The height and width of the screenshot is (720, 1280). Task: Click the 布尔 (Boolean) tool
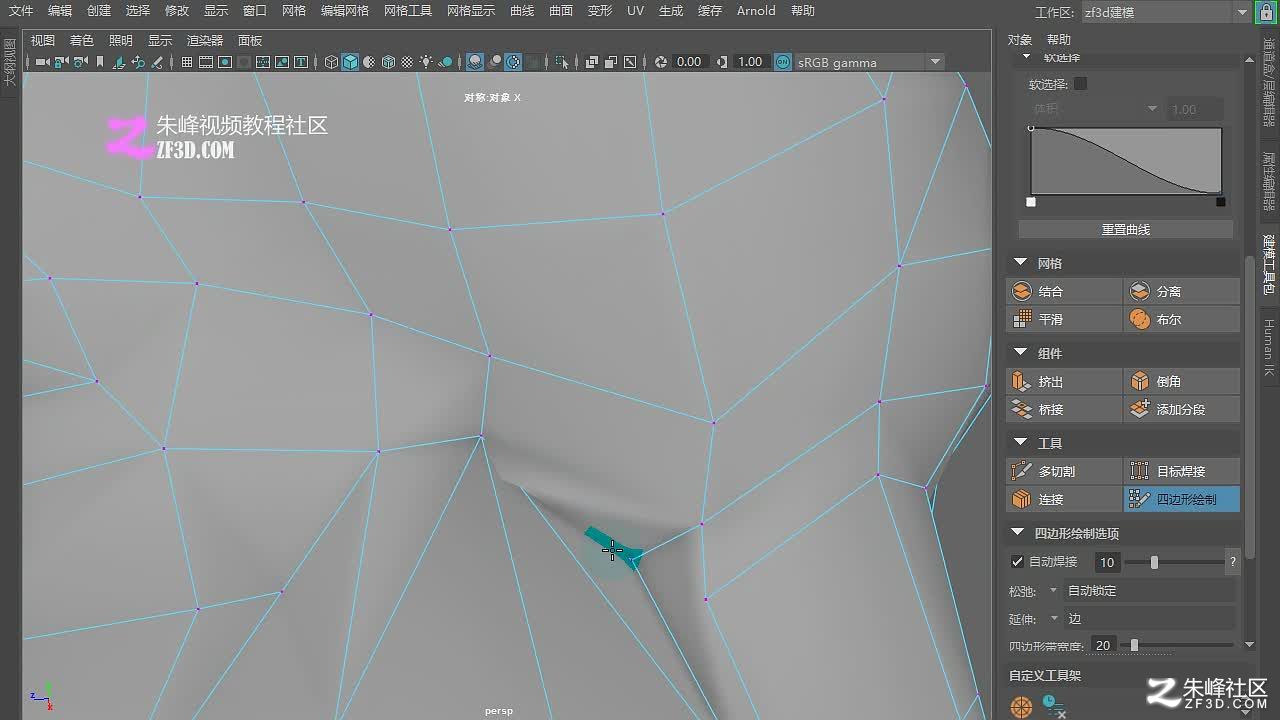[x=1182, y=319]
